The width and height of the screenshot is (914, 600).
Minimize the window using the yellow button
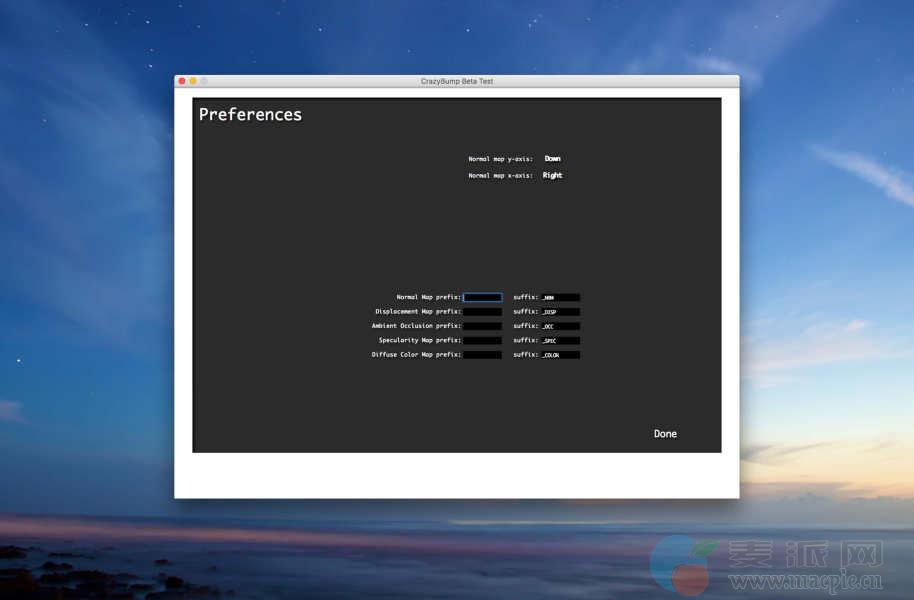pyautogui.click(x=193, y=81)
